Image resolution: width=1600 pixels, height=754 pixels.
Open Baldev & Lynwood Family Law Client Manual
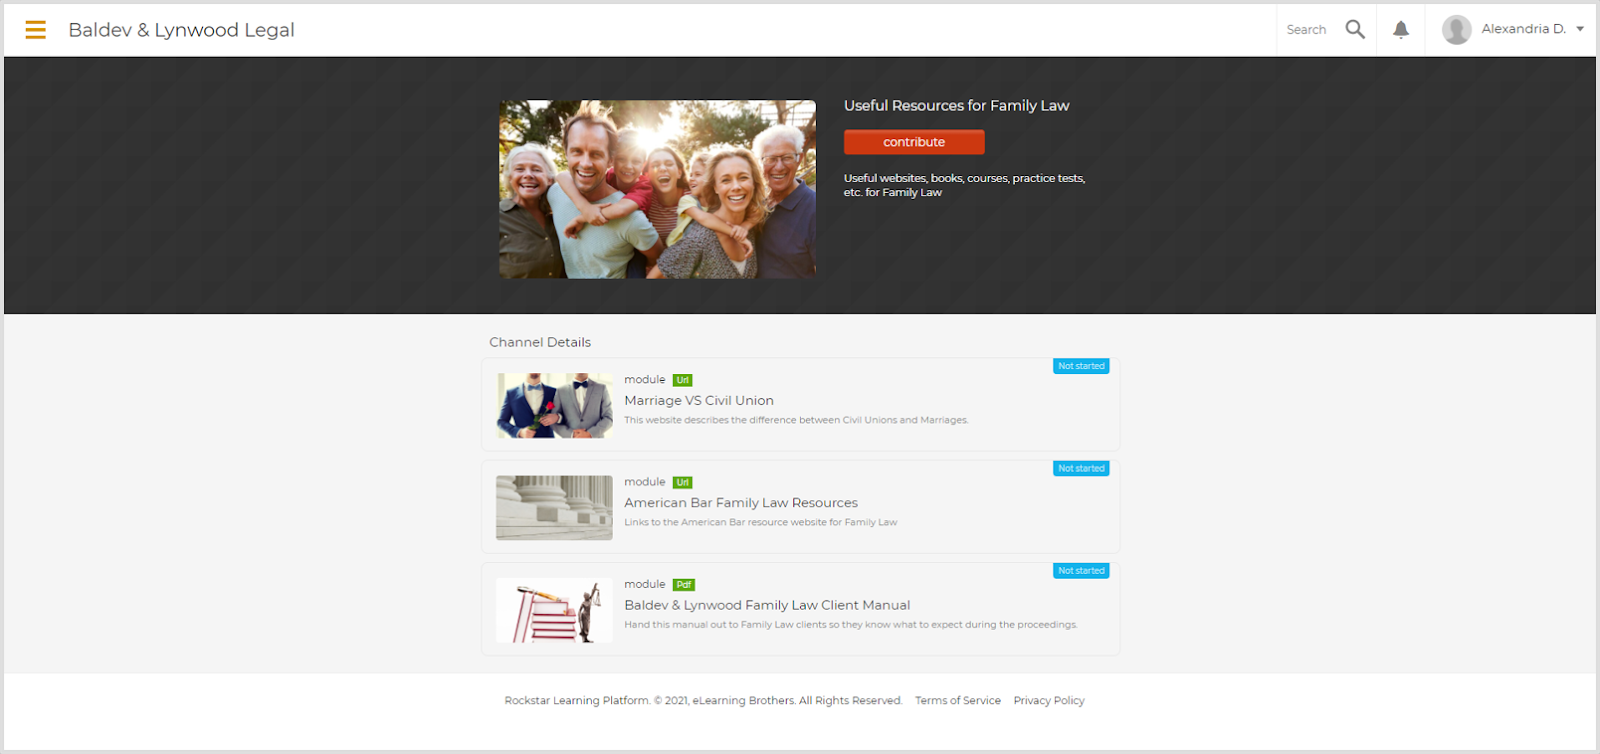click(x=767, y=605)
